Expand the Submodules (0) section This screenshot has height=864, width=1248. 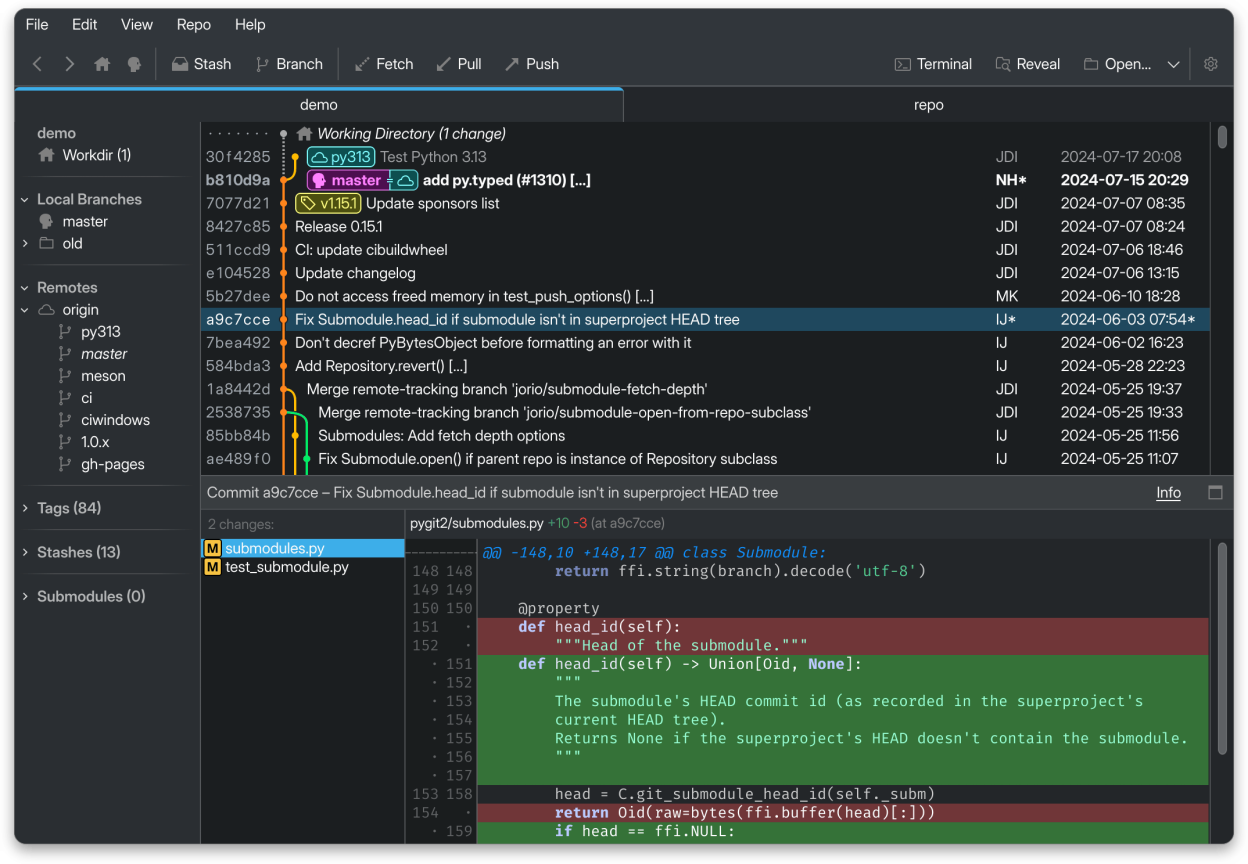(25, 596)
